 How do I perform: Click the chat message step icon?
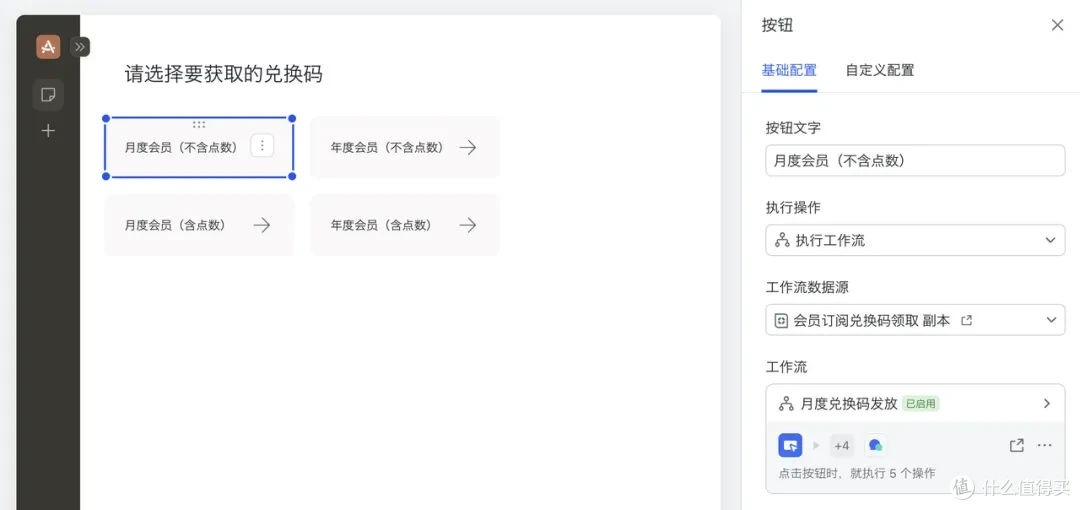[875, 445]
